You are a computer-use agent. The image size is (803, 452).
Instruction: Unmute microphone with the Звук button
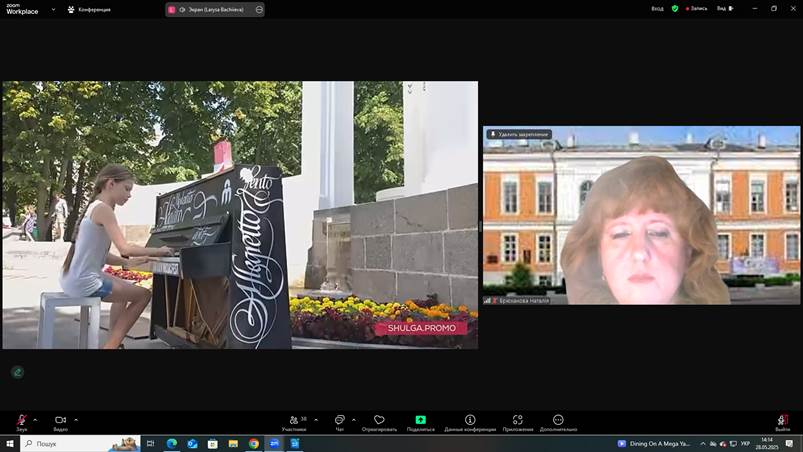pos(21,421)
